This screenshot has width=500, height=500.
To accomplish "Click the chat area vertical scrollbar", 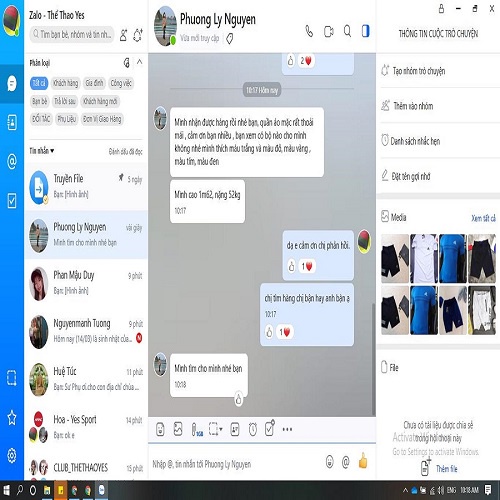I will coord(374,358).
